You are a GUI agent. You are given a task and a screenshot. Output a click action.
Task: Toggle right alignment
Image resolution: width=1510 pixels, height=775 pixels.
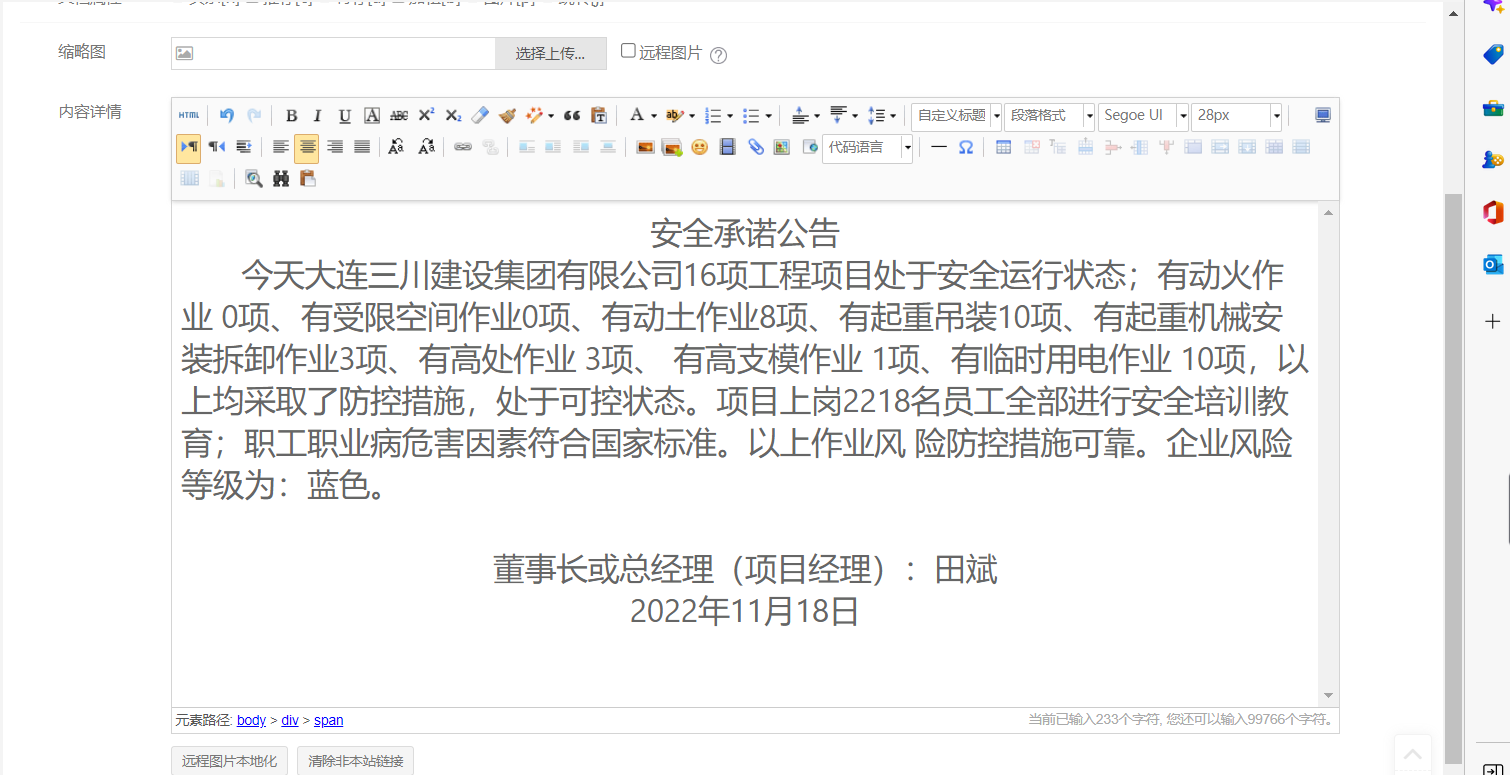pyautogui.click(x=335, y=147)
